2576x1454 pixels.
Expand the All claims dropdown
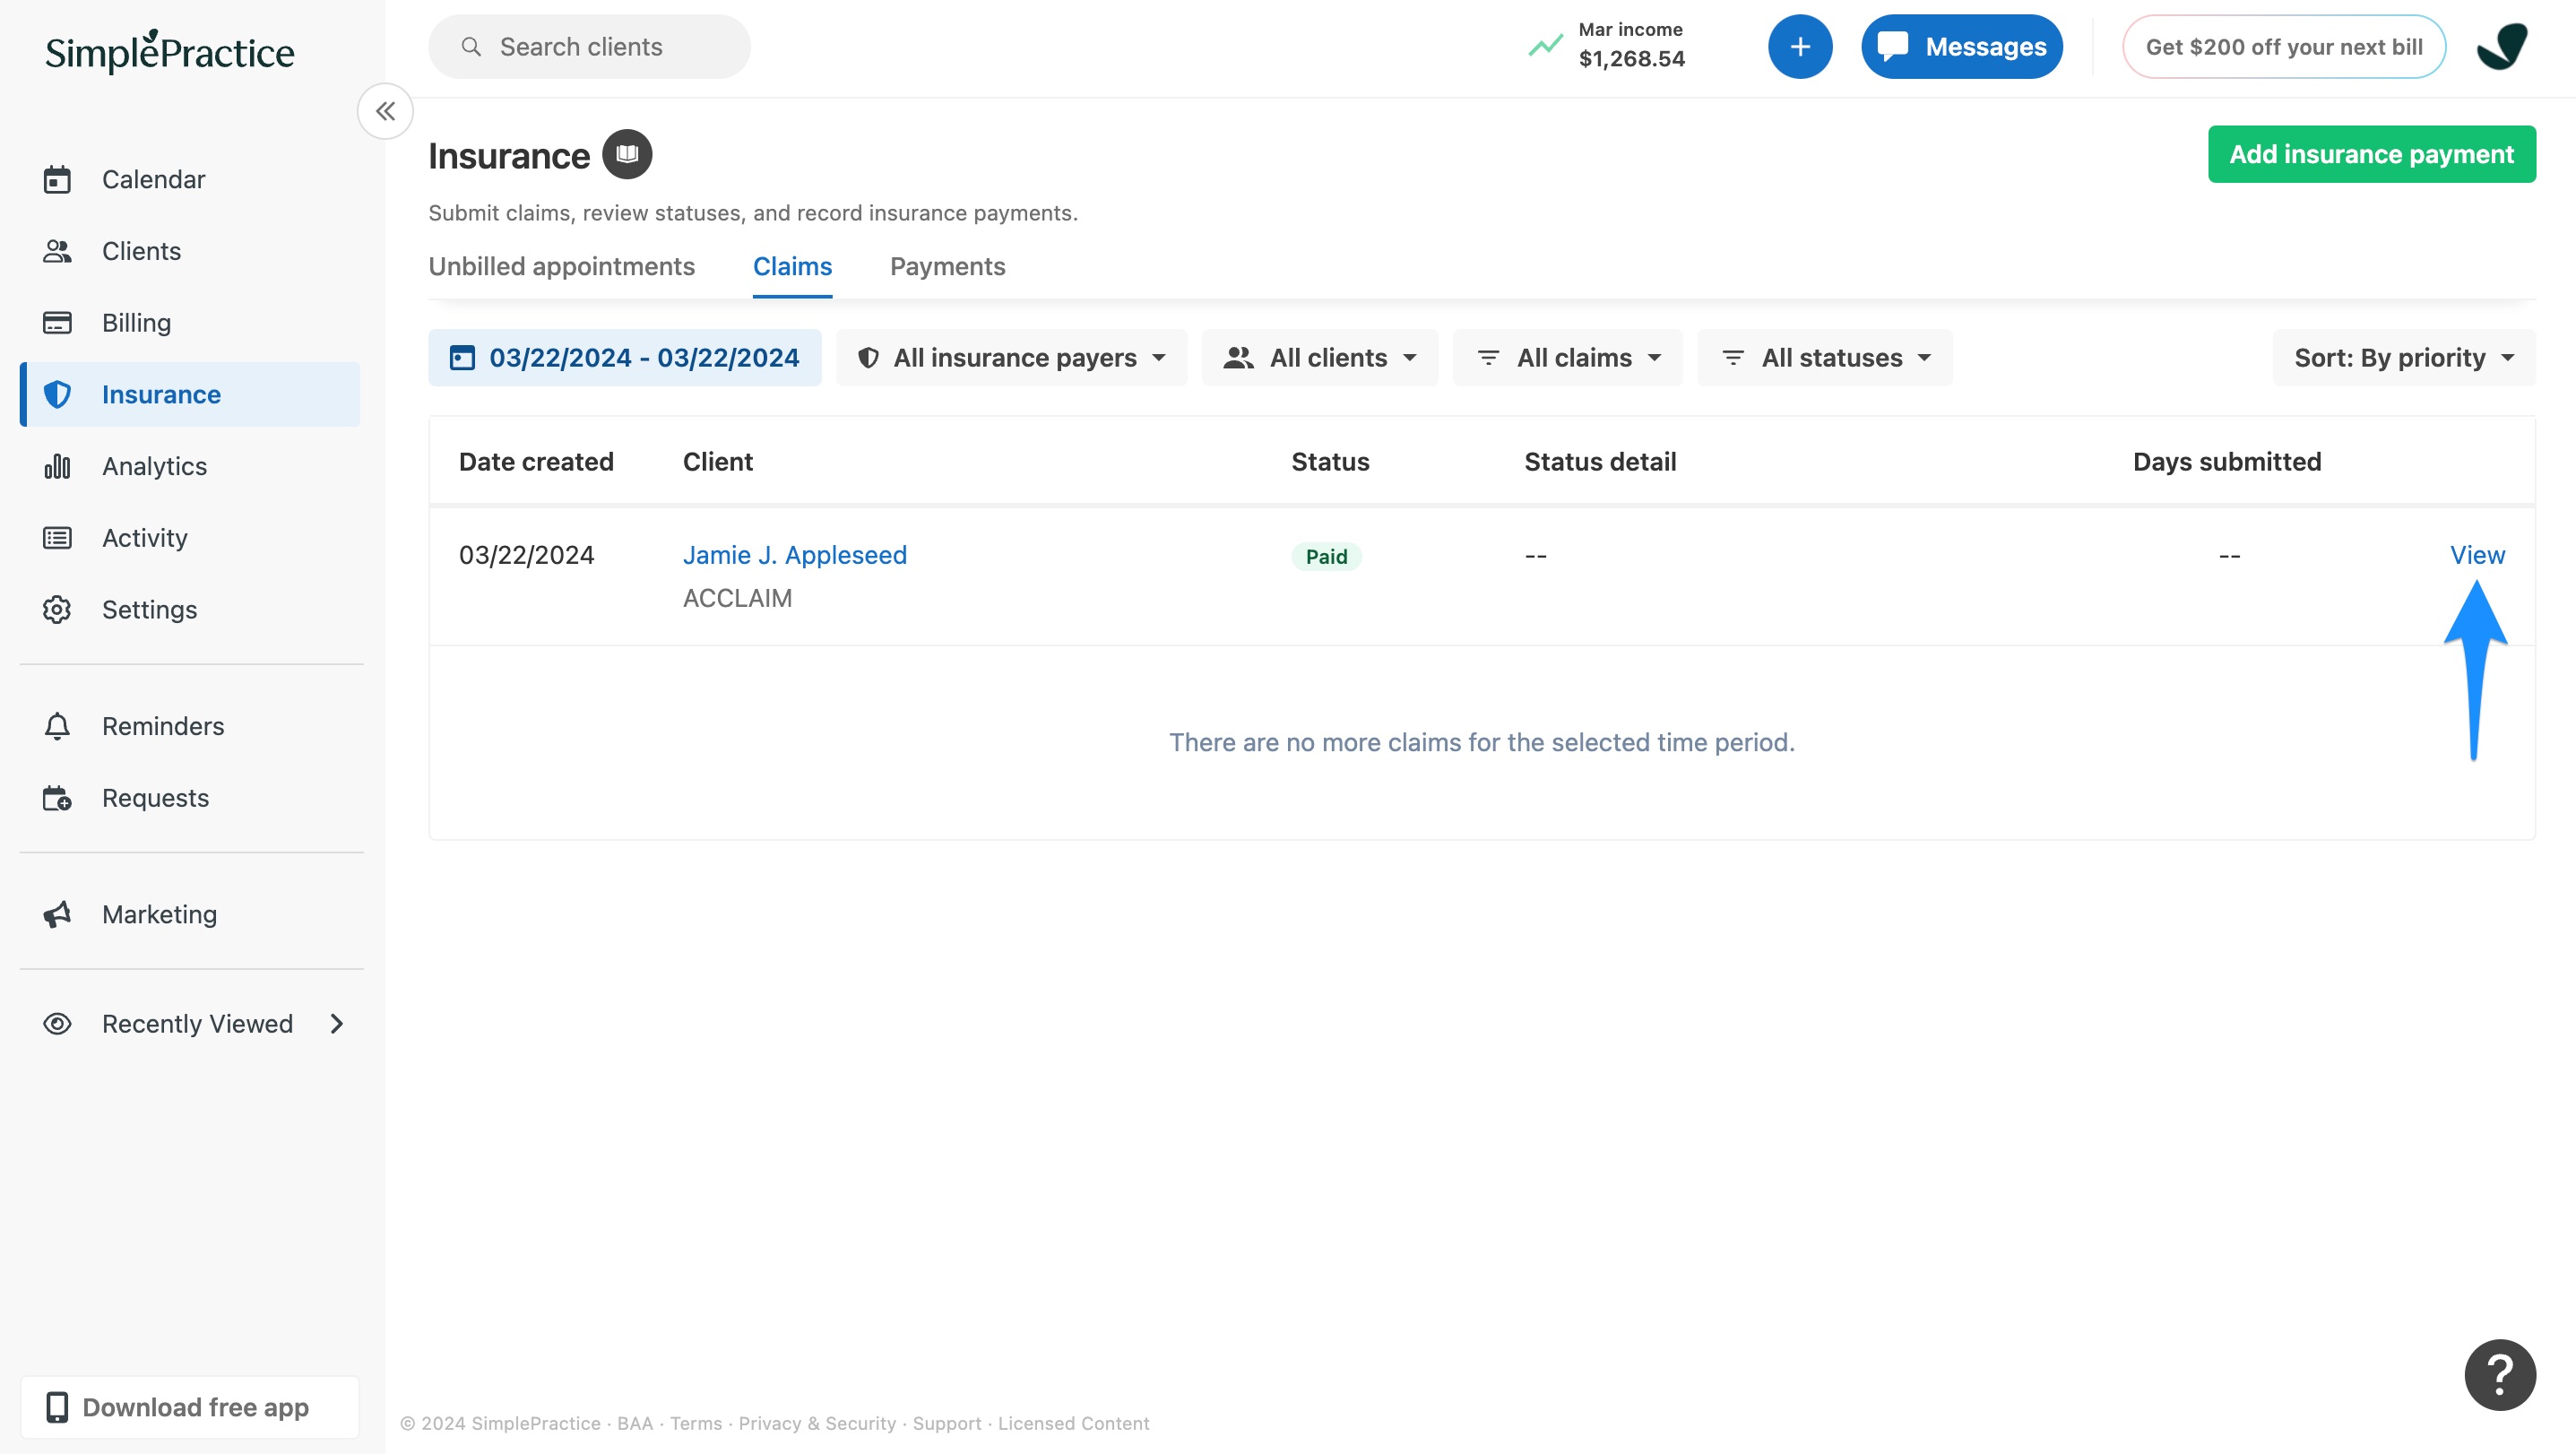click(x=1568, y=358)
